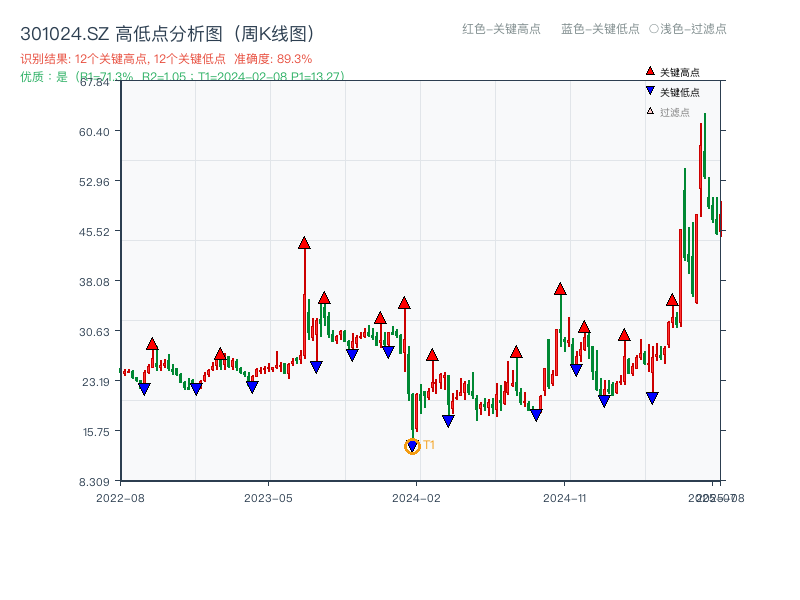Click the 2023-05 x-axis label
This screenshot has width=800, height=600.
coord(268,498)
